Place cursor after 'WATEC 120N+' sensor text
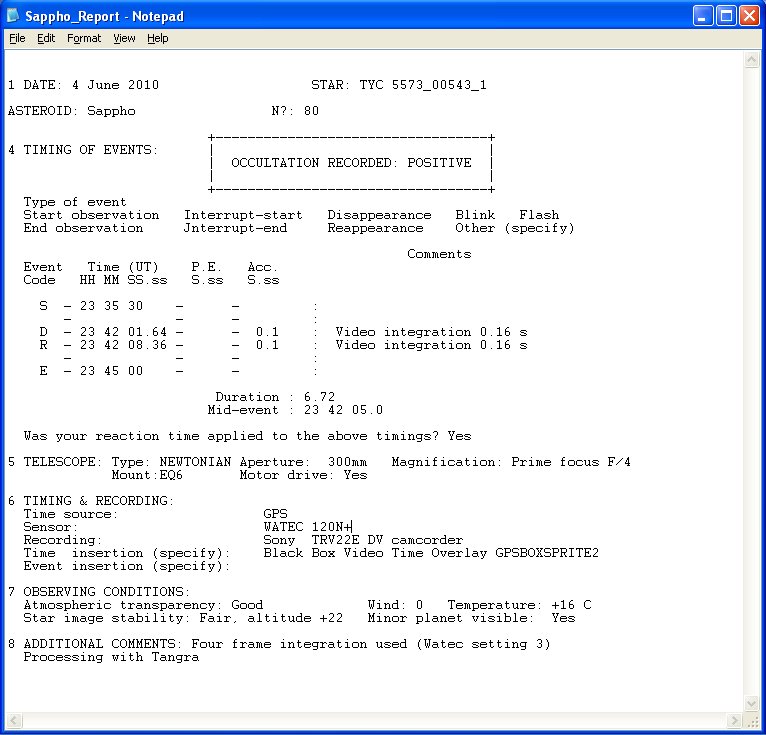Screen dimensions: 766x735 point(352,527)
